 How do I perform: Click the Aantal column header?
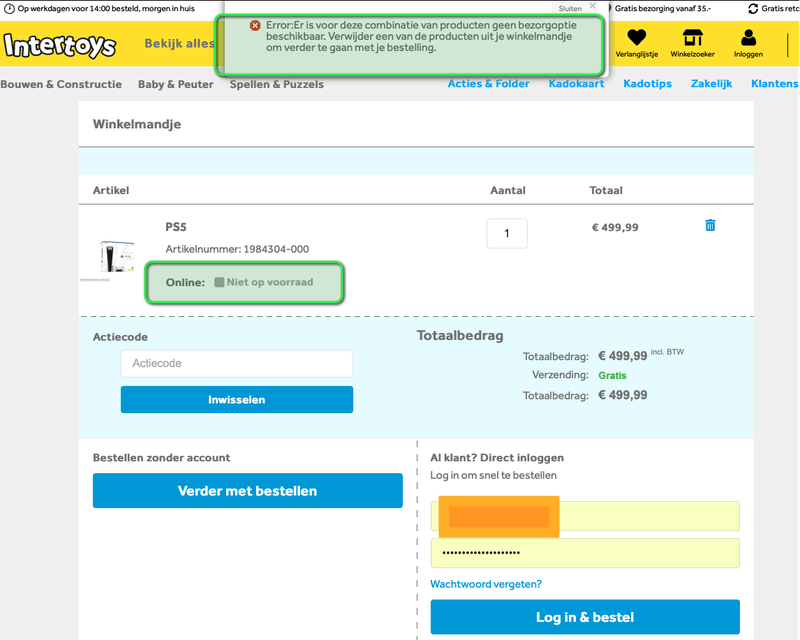pyautogui.click(x=508, y=190)
